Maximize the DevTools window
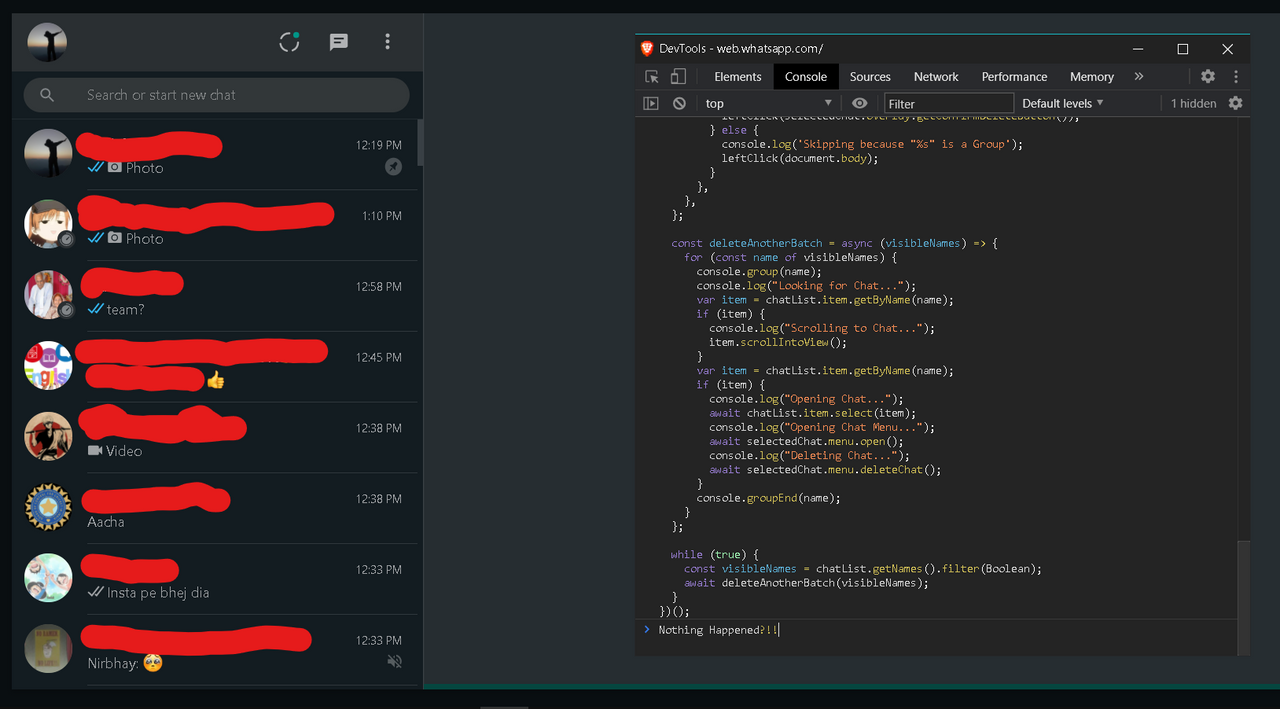 (x=1182, y=49)
